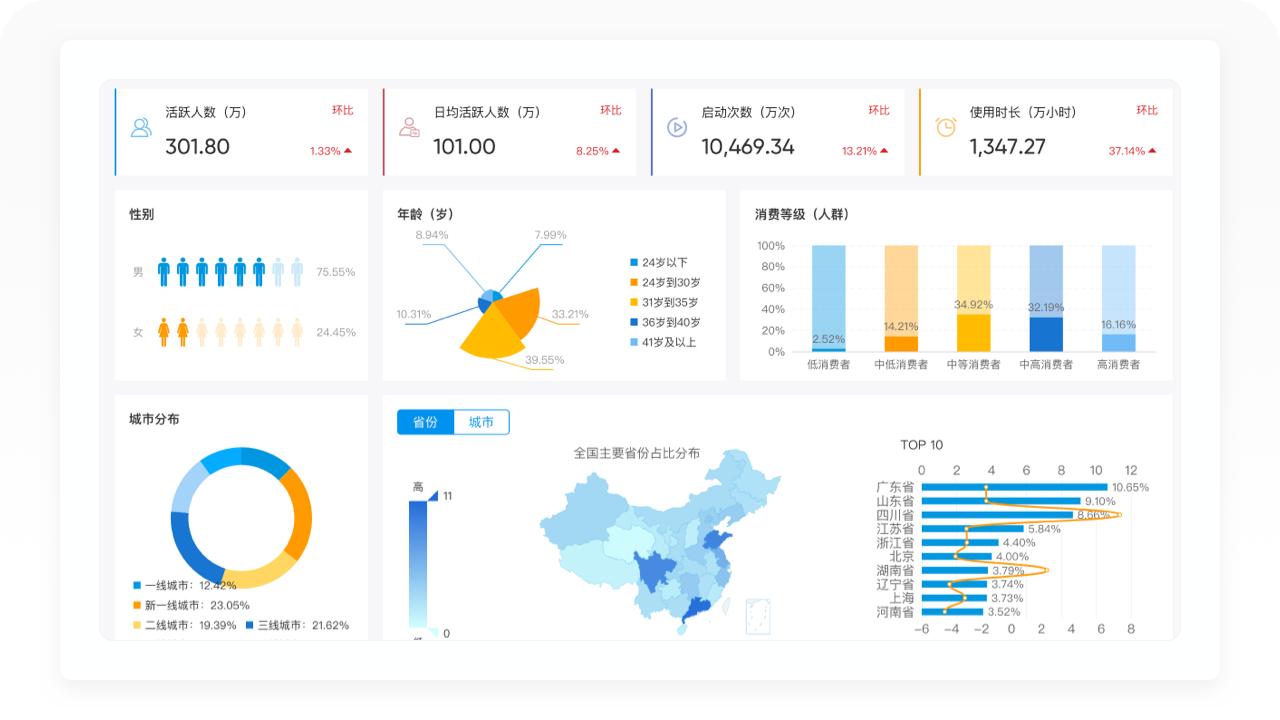Viewport: 1280px width, 720px height.
Task: Click the 75.55% male percentage
Action: click(x=336, y=272)
